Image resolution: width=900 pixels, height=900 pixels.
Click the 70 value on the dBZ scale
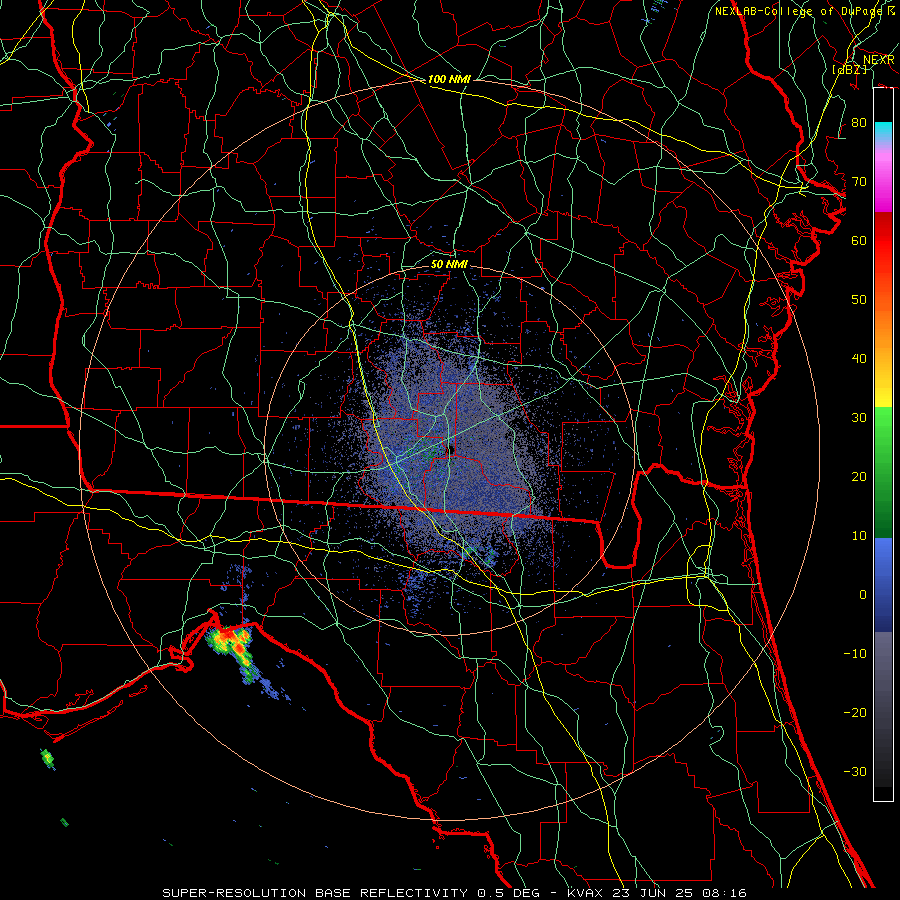[x=859, y=182]
